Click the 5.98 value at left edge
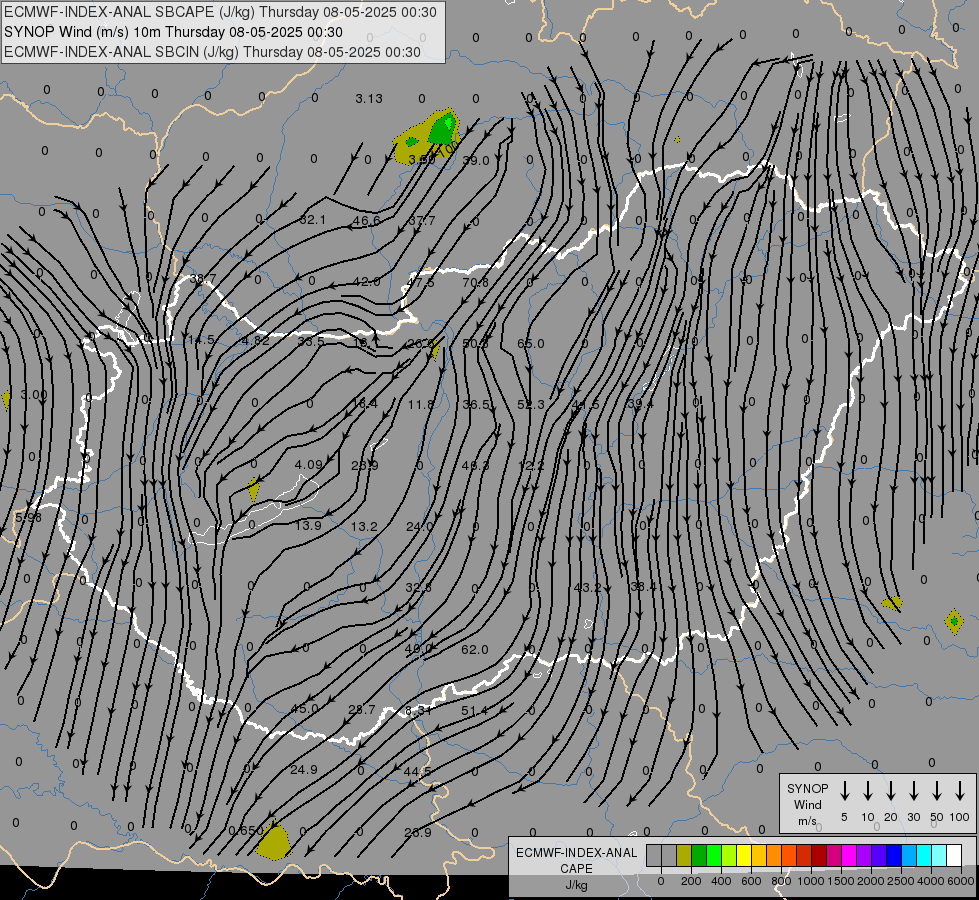This screenshot has width=979, height=900. [x=29, y=518]
